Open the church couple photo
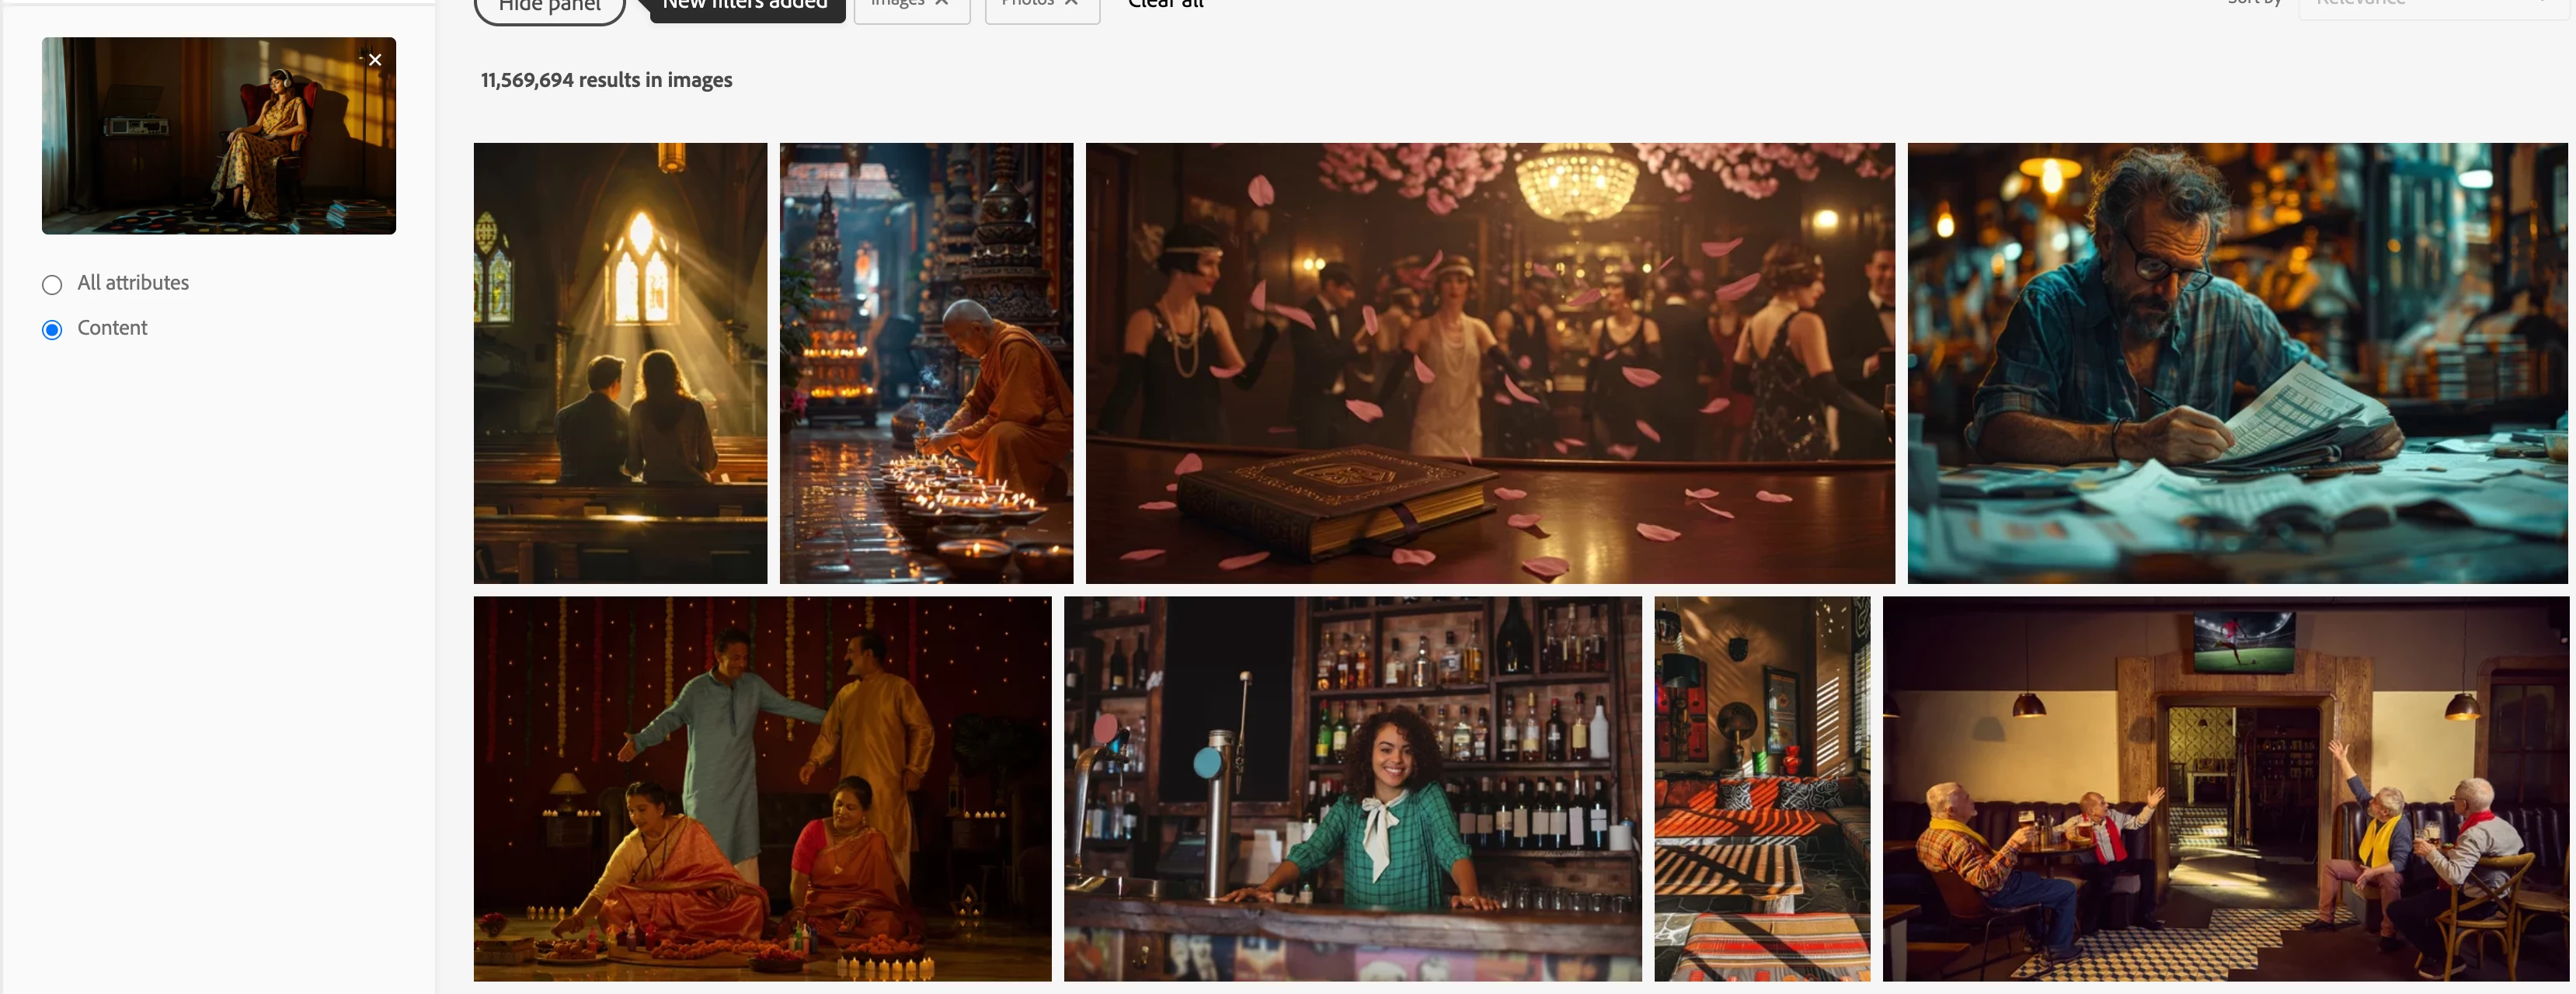Image resolution: width=2576 pixels, height=994 pixels. point(620,363)
